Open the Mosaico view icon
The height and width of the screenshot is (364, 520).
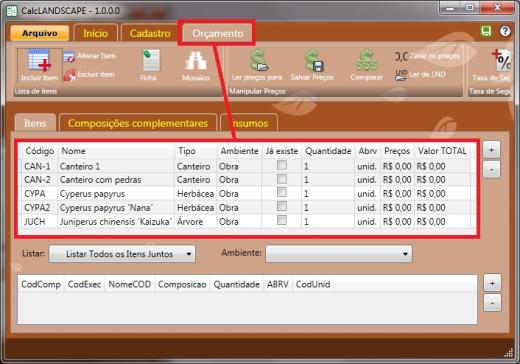pos(196,61)
